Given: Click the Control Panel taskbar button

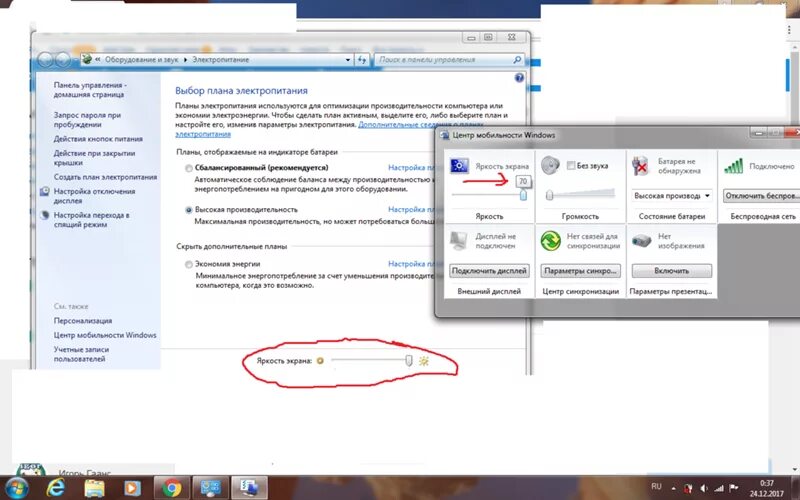Looking at the screenshot, I should 210,488.
